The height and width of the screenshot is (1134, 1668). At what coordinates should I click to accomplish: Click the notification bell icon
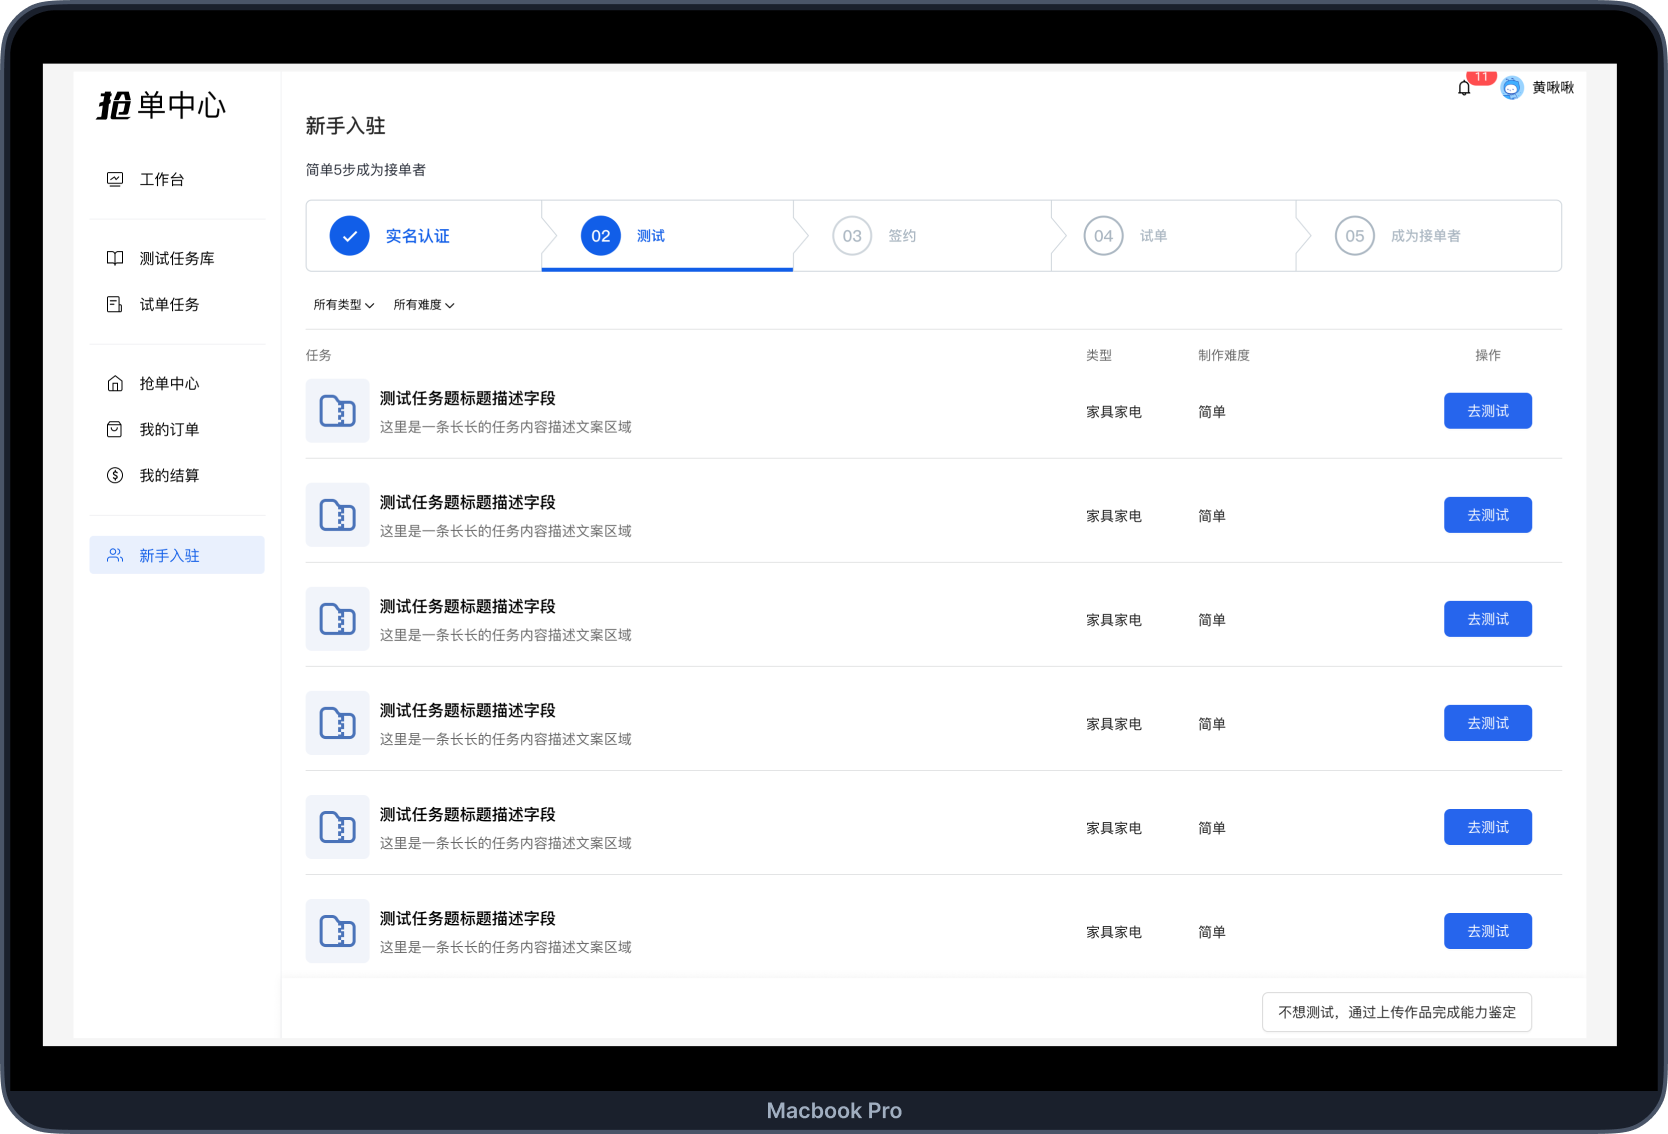(x=1464, y=88)
